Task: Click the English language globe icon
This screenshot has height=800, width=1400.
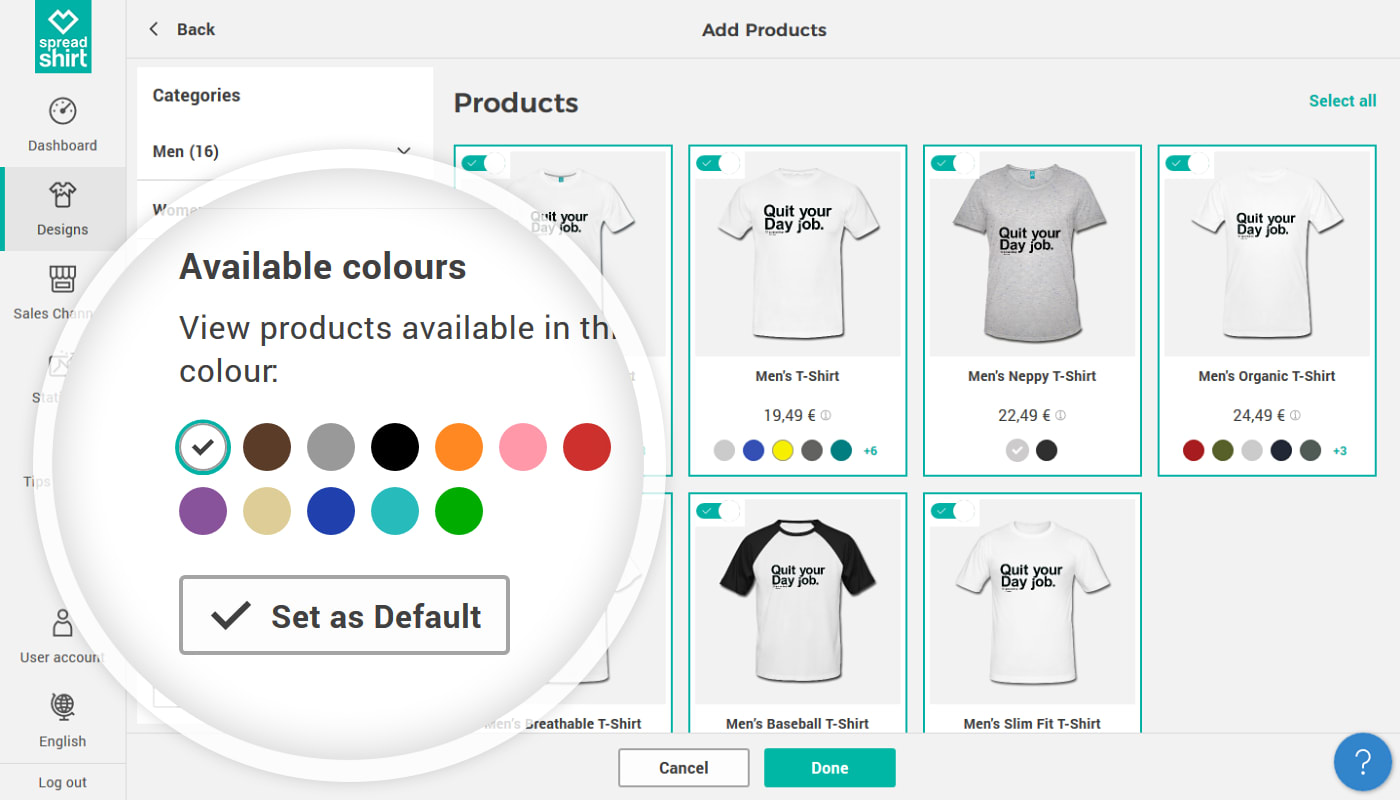Action: 62,707
